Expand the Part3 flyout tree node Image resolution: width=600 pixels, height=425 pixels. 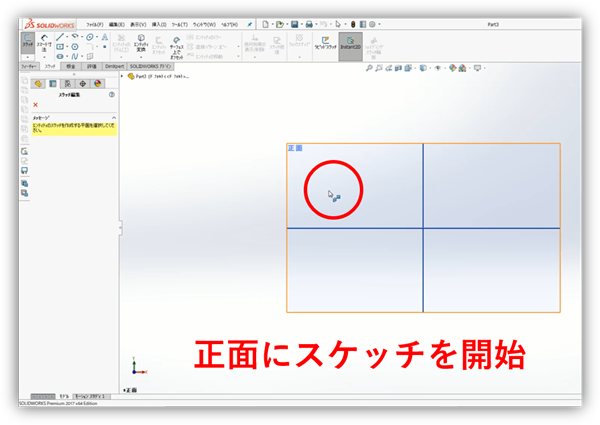(122, 77)
